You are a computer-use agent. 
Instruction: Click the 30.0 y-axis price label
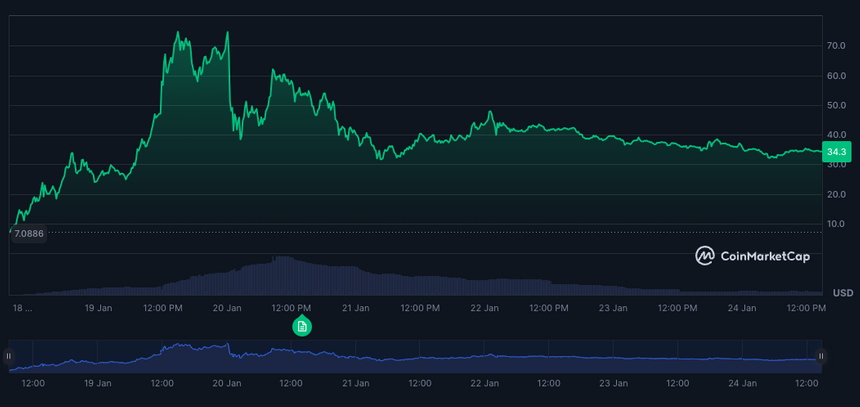click(837, 165)
